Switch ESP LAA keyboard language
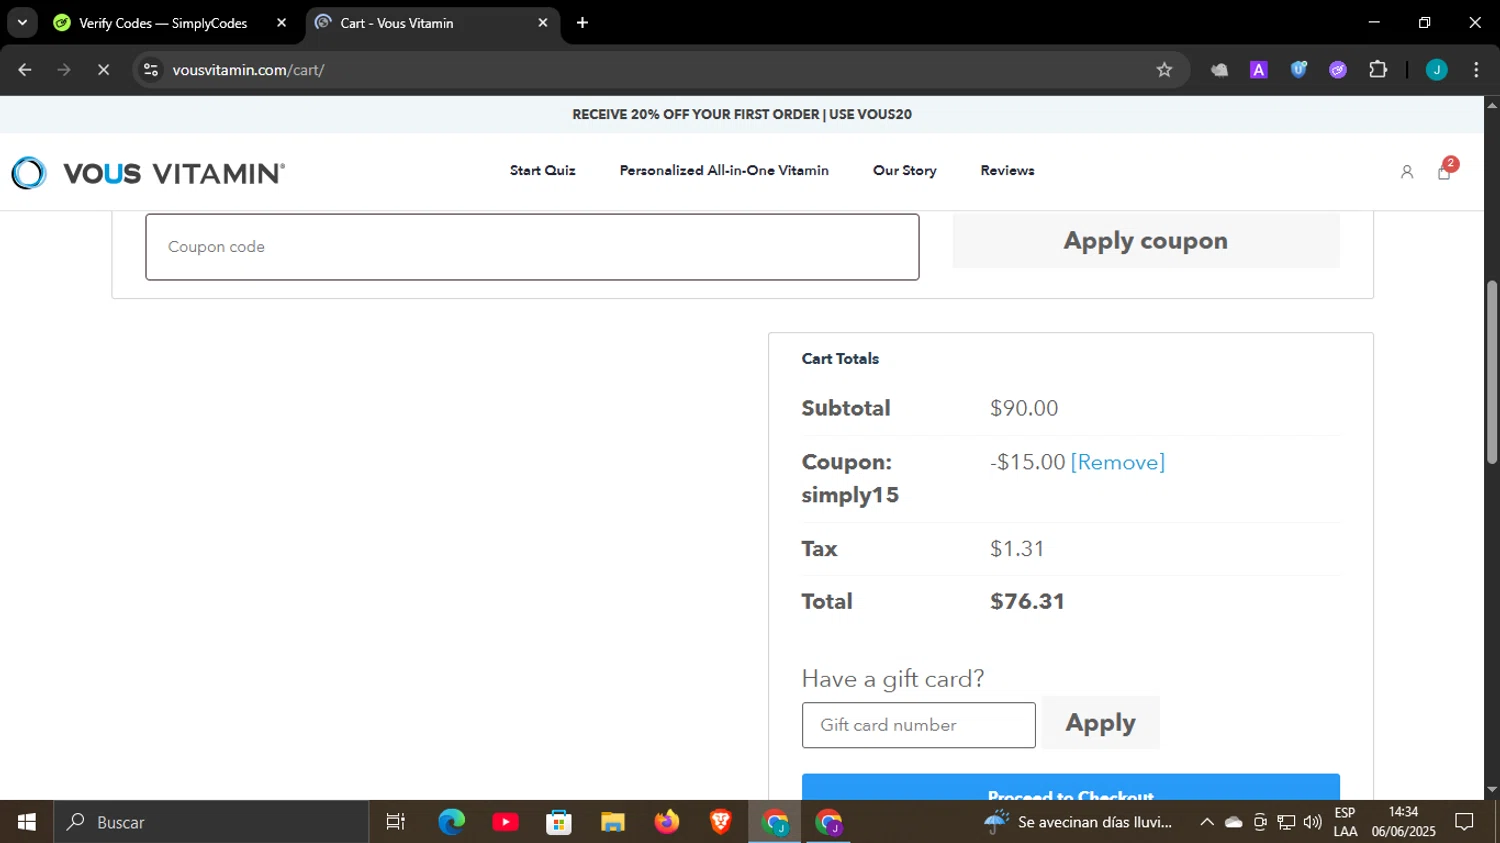This screenshot has height=843, width=1500. tap(1345, 822)
